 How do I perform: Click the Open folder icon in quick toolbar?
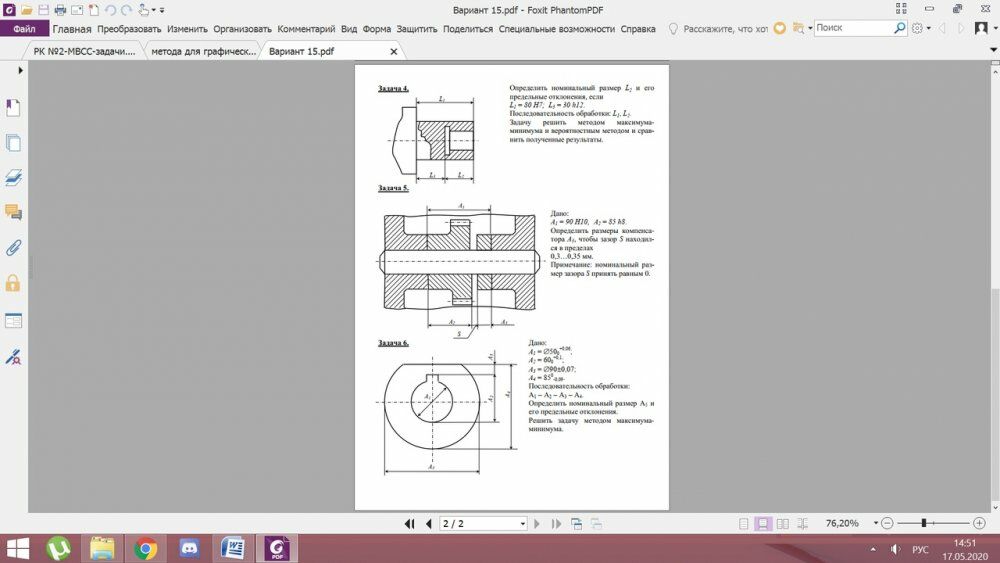click(25, 10)
